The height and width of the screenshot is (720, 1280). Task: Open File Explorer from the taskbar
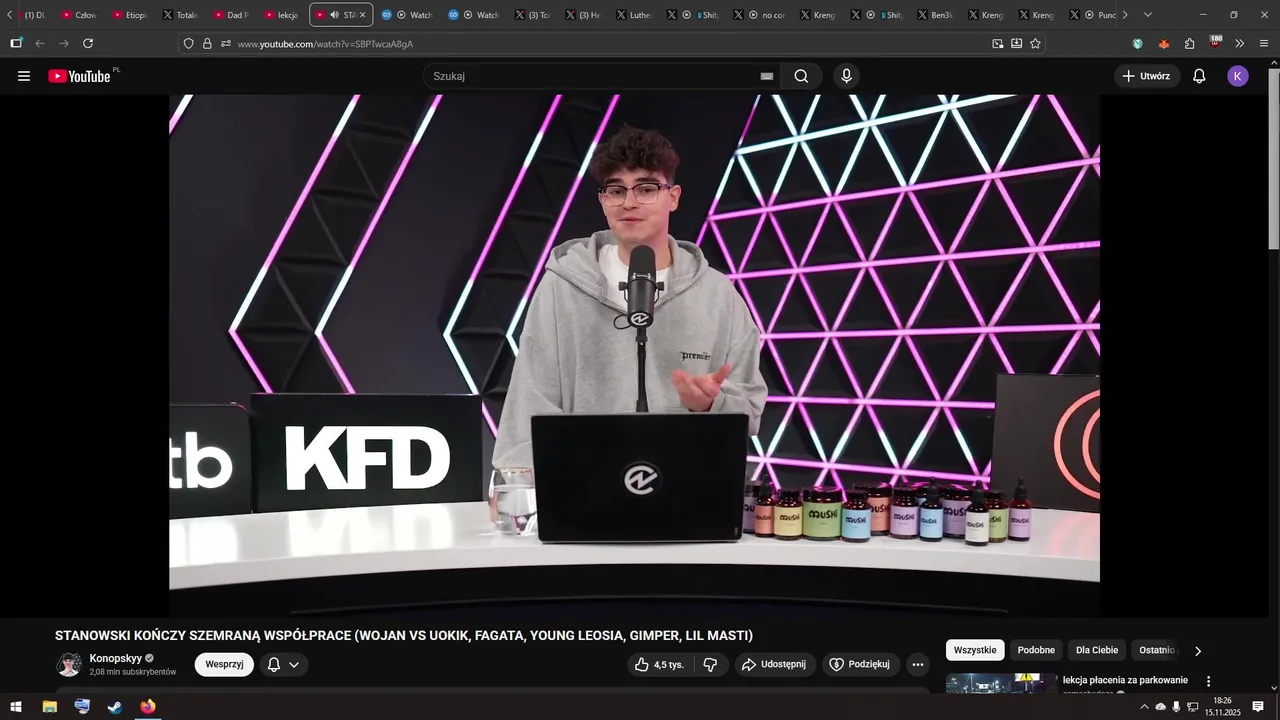click(49, 707)
